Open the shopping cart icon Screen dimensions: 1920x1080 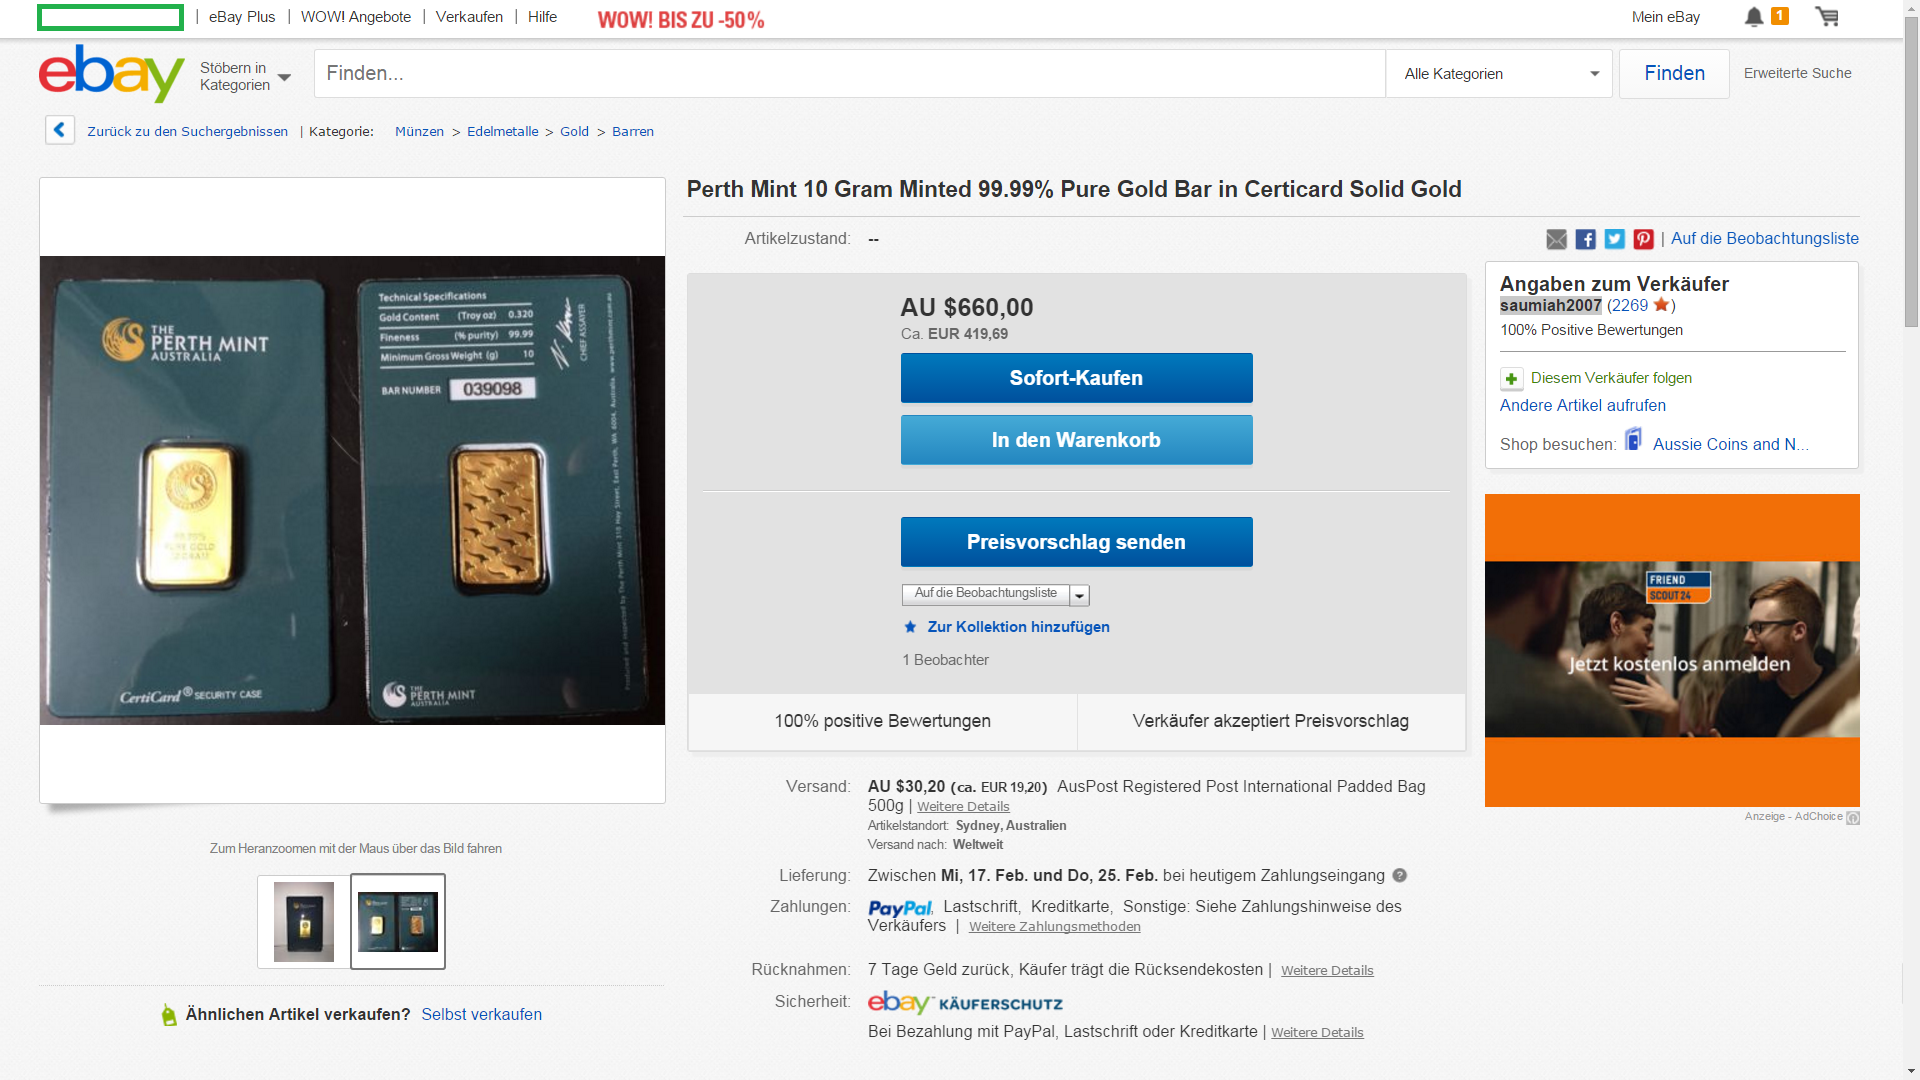(x=1827, y=17)
